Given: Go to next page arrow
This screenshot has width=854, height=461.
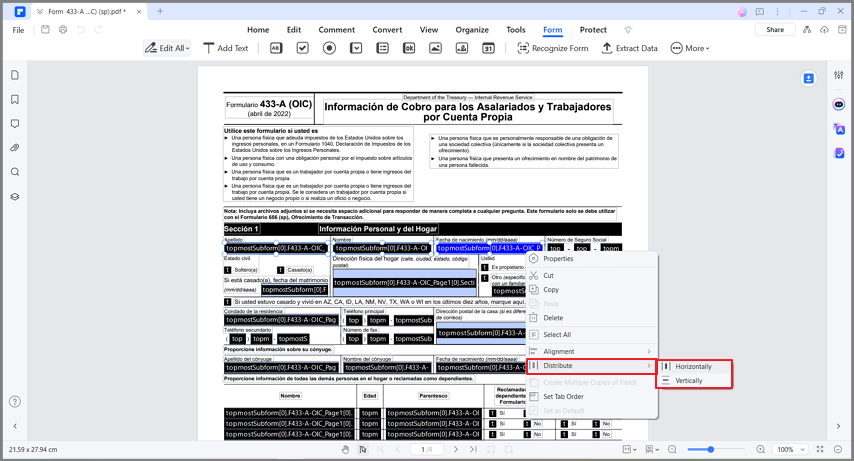Looking at the screenshot, I should point(456,450).
